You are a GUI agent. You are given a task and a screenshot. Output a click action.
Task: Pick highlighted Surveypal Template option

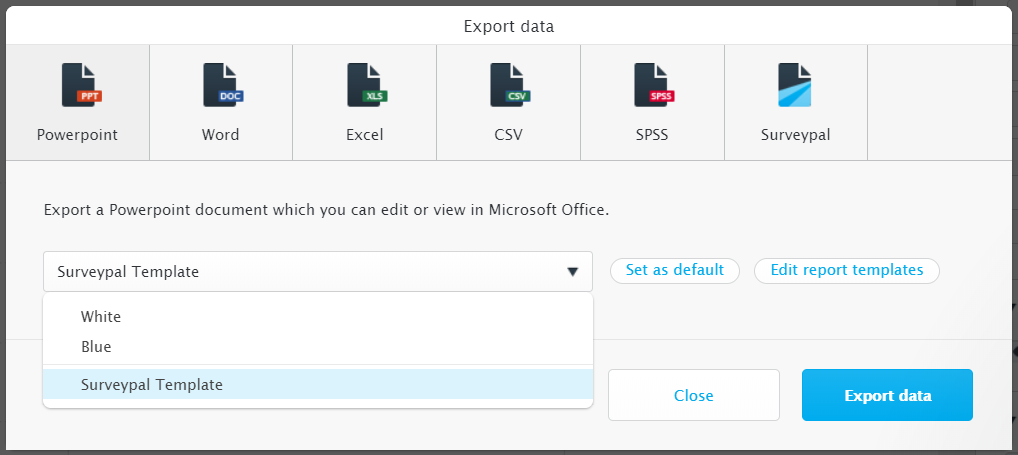coord(318,384)
